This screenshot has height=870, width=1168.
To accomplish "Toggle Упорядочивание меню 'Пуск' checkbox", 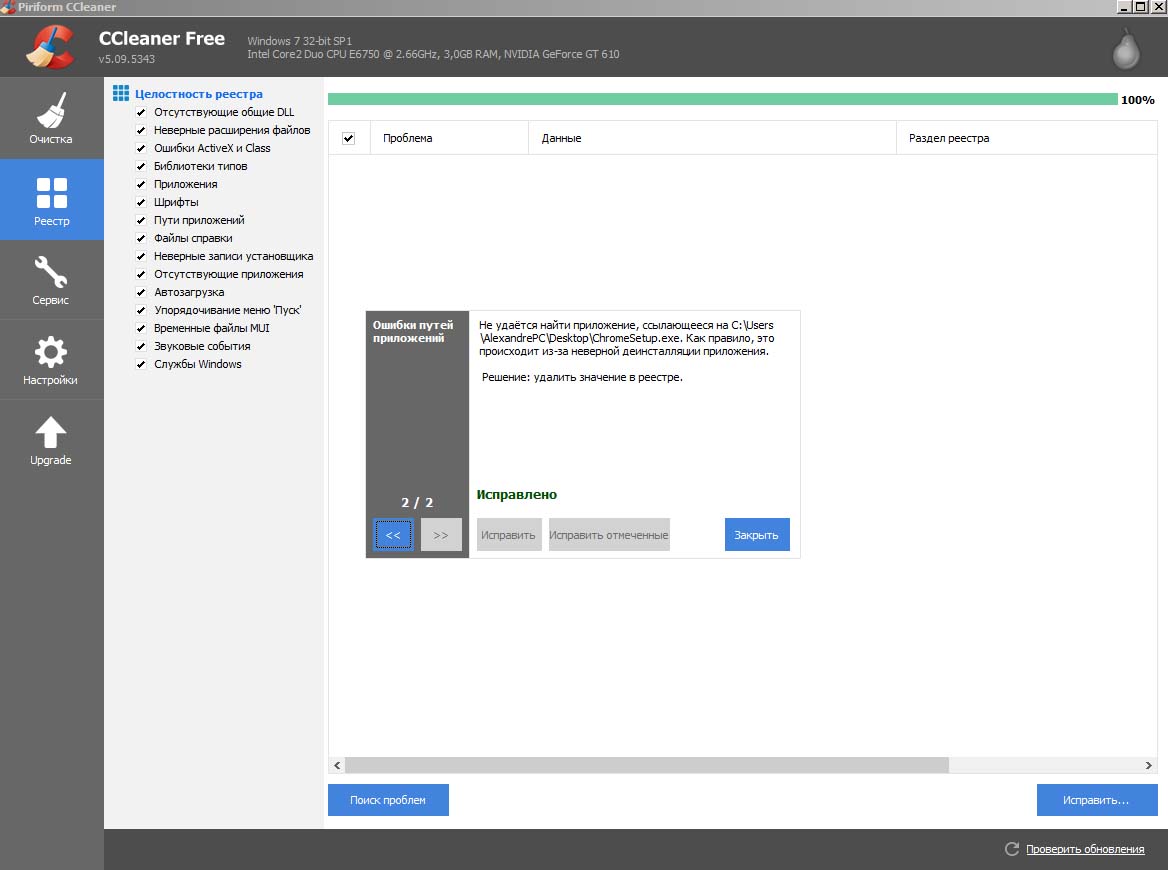I will coord(141,311).
